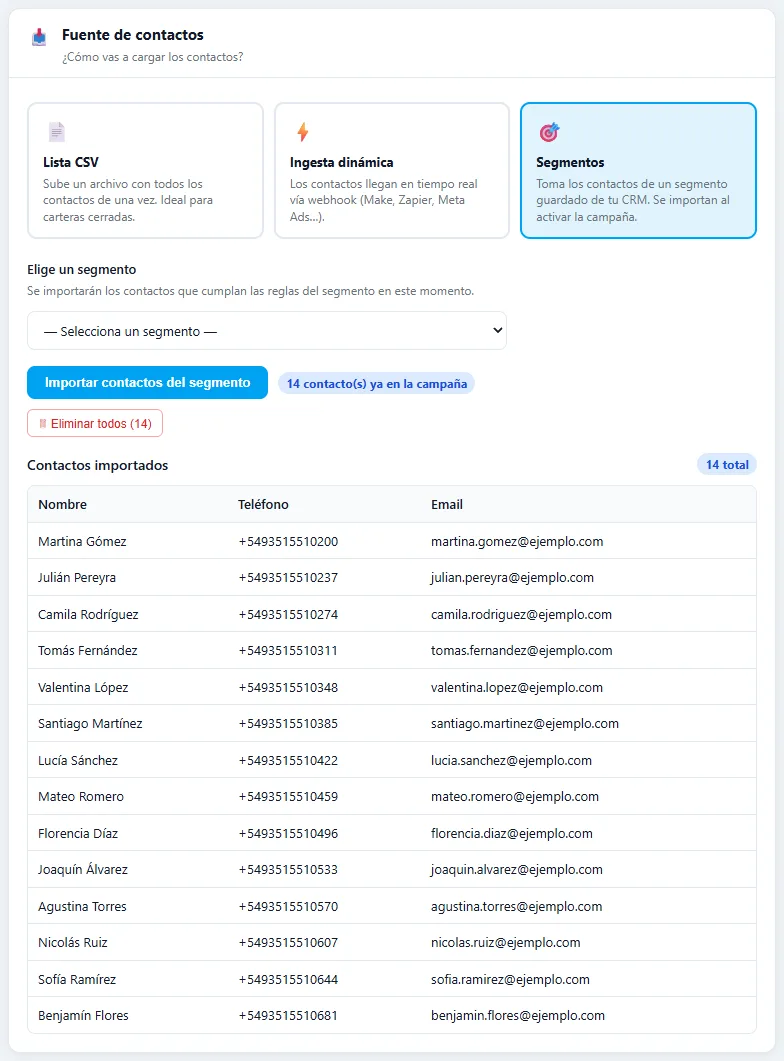Click phone number +5493515510607
Image resolution: width=784 pixels, height=1061 pixels.
tap(288, 943)
